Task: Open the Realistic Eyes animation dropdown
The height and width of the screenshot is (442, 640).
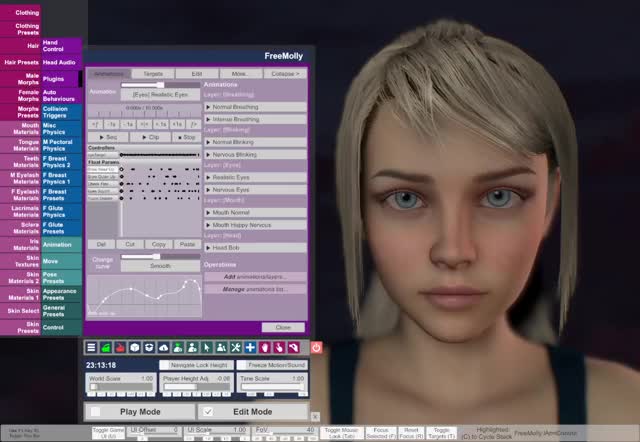Action: (160, 94)
